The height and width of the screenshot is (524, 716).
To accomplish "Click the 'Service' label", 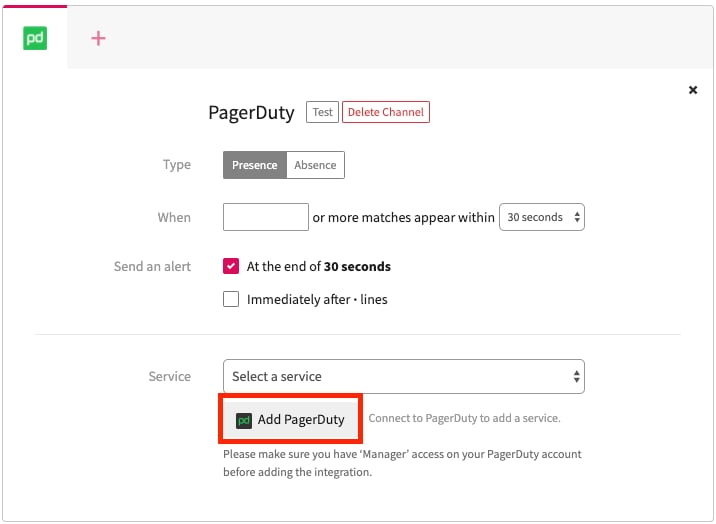I will pyautogui.click(x=169, y=376).
